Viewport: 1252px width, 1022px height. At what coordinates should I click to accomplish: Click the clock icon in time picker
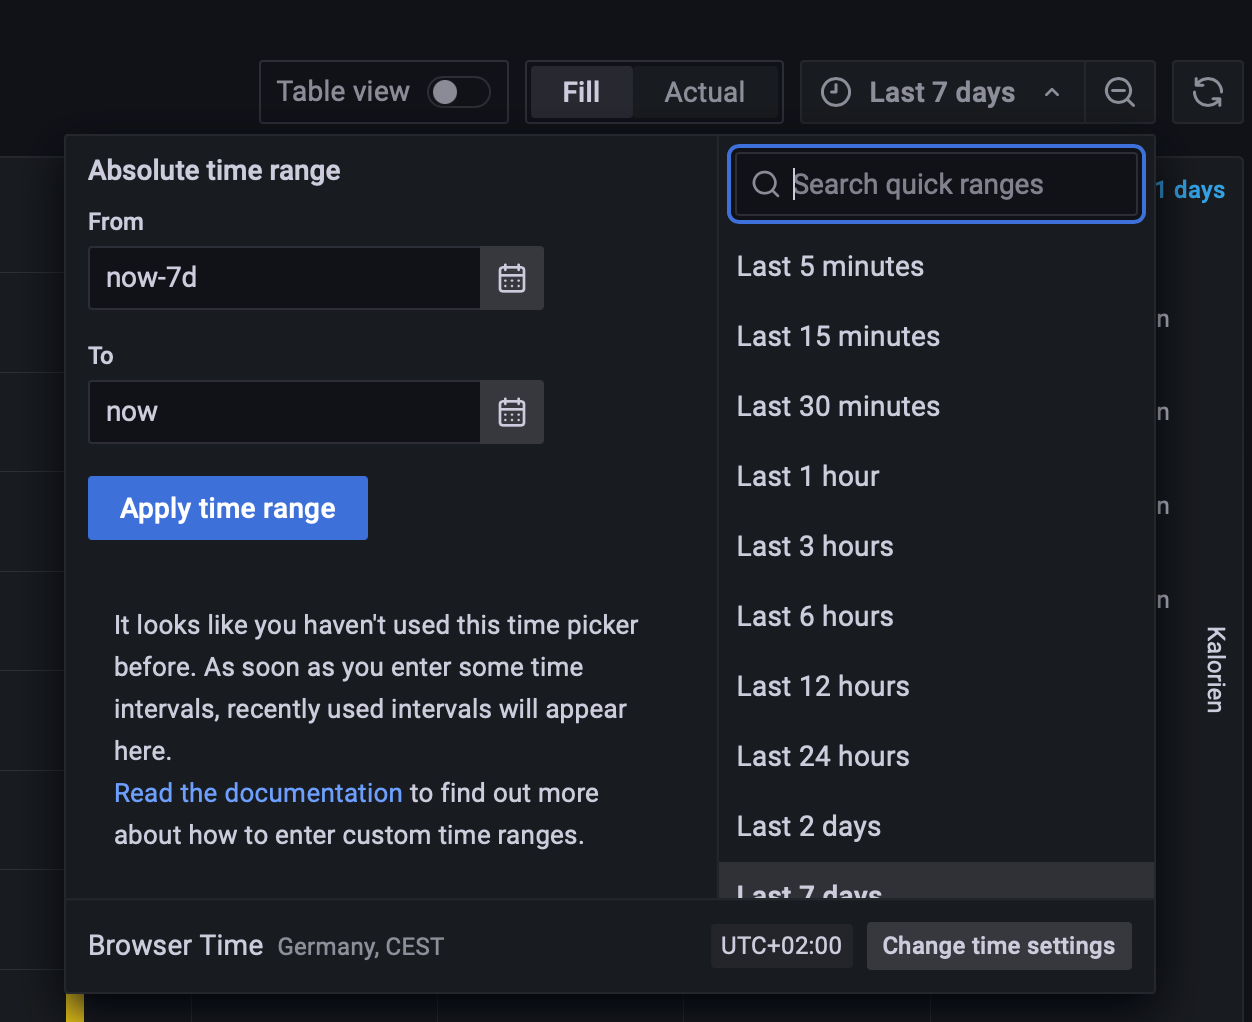[x=836, y=92]
